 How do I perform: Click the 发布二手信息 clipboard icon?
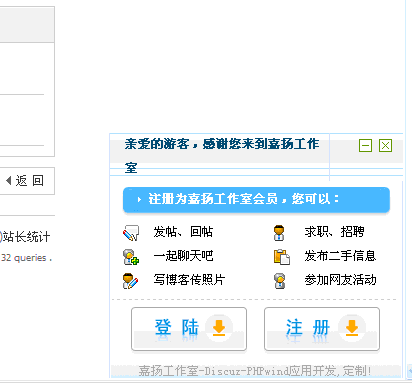(x=282, y=257)
